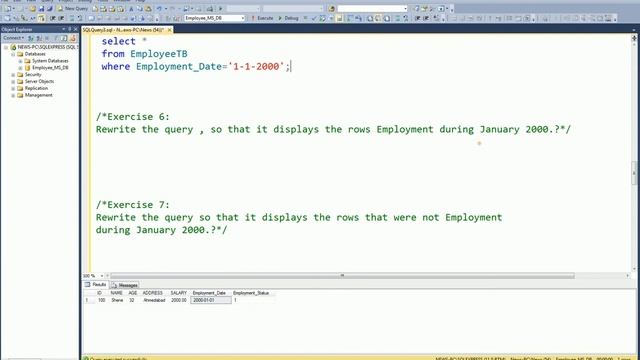Click the Exercise 6 comment line
This screenshot has height=360, width=640.
[133, 117]
